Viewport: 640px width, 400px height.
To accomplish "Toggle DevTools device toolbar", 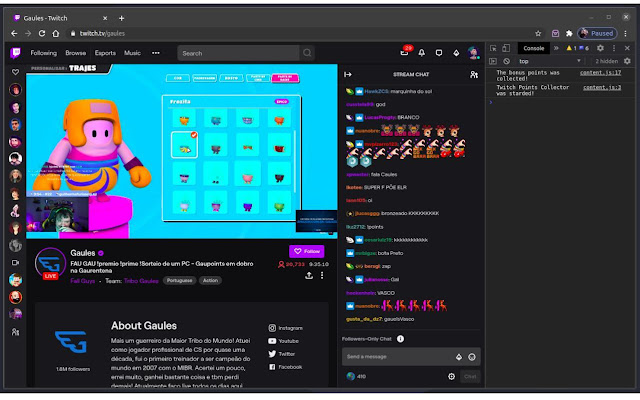I will pos(506,48).
